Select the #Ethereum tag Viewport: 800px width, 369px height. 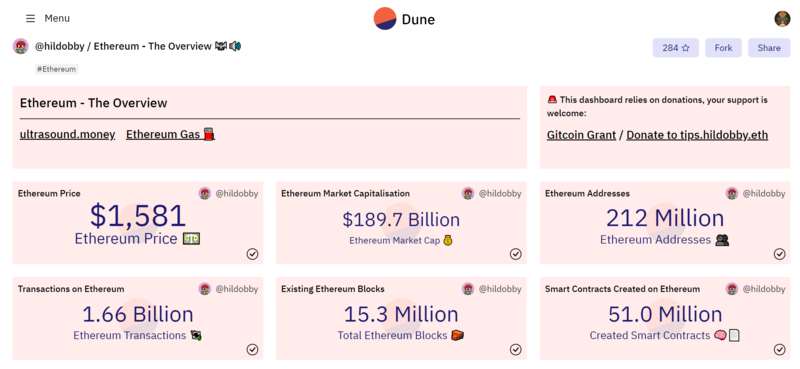[57, 69]
